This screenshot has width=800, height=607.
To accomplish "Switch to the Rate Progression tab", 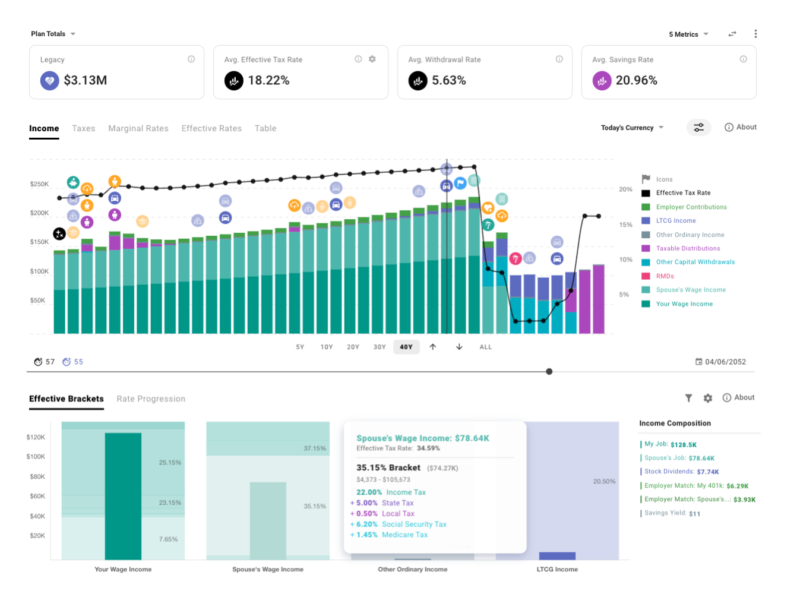I will [151, 399].
